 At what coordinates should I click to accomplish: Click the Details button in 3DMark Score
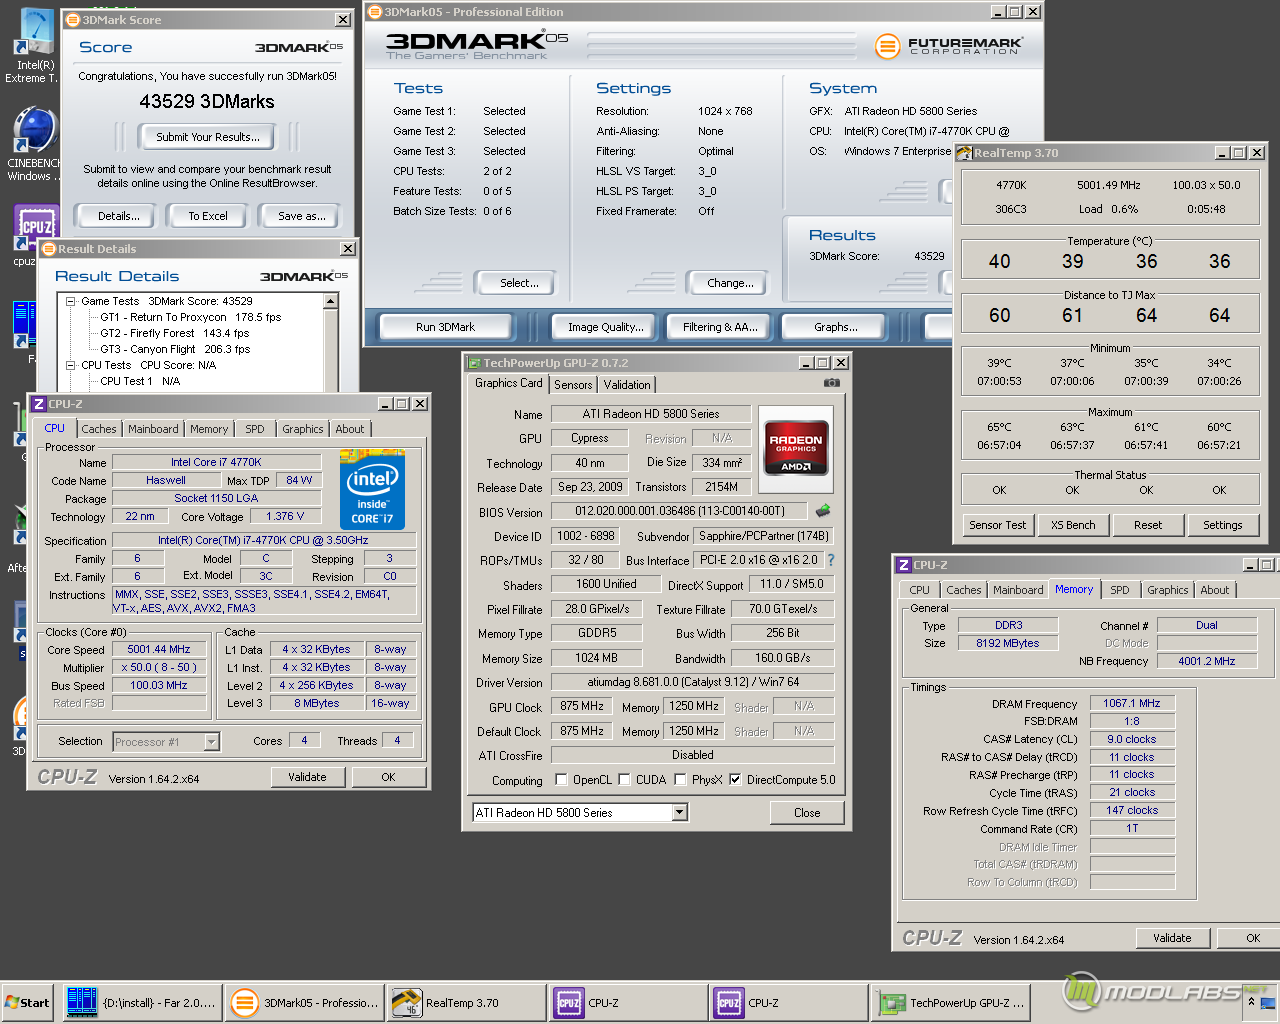point(118,216)
